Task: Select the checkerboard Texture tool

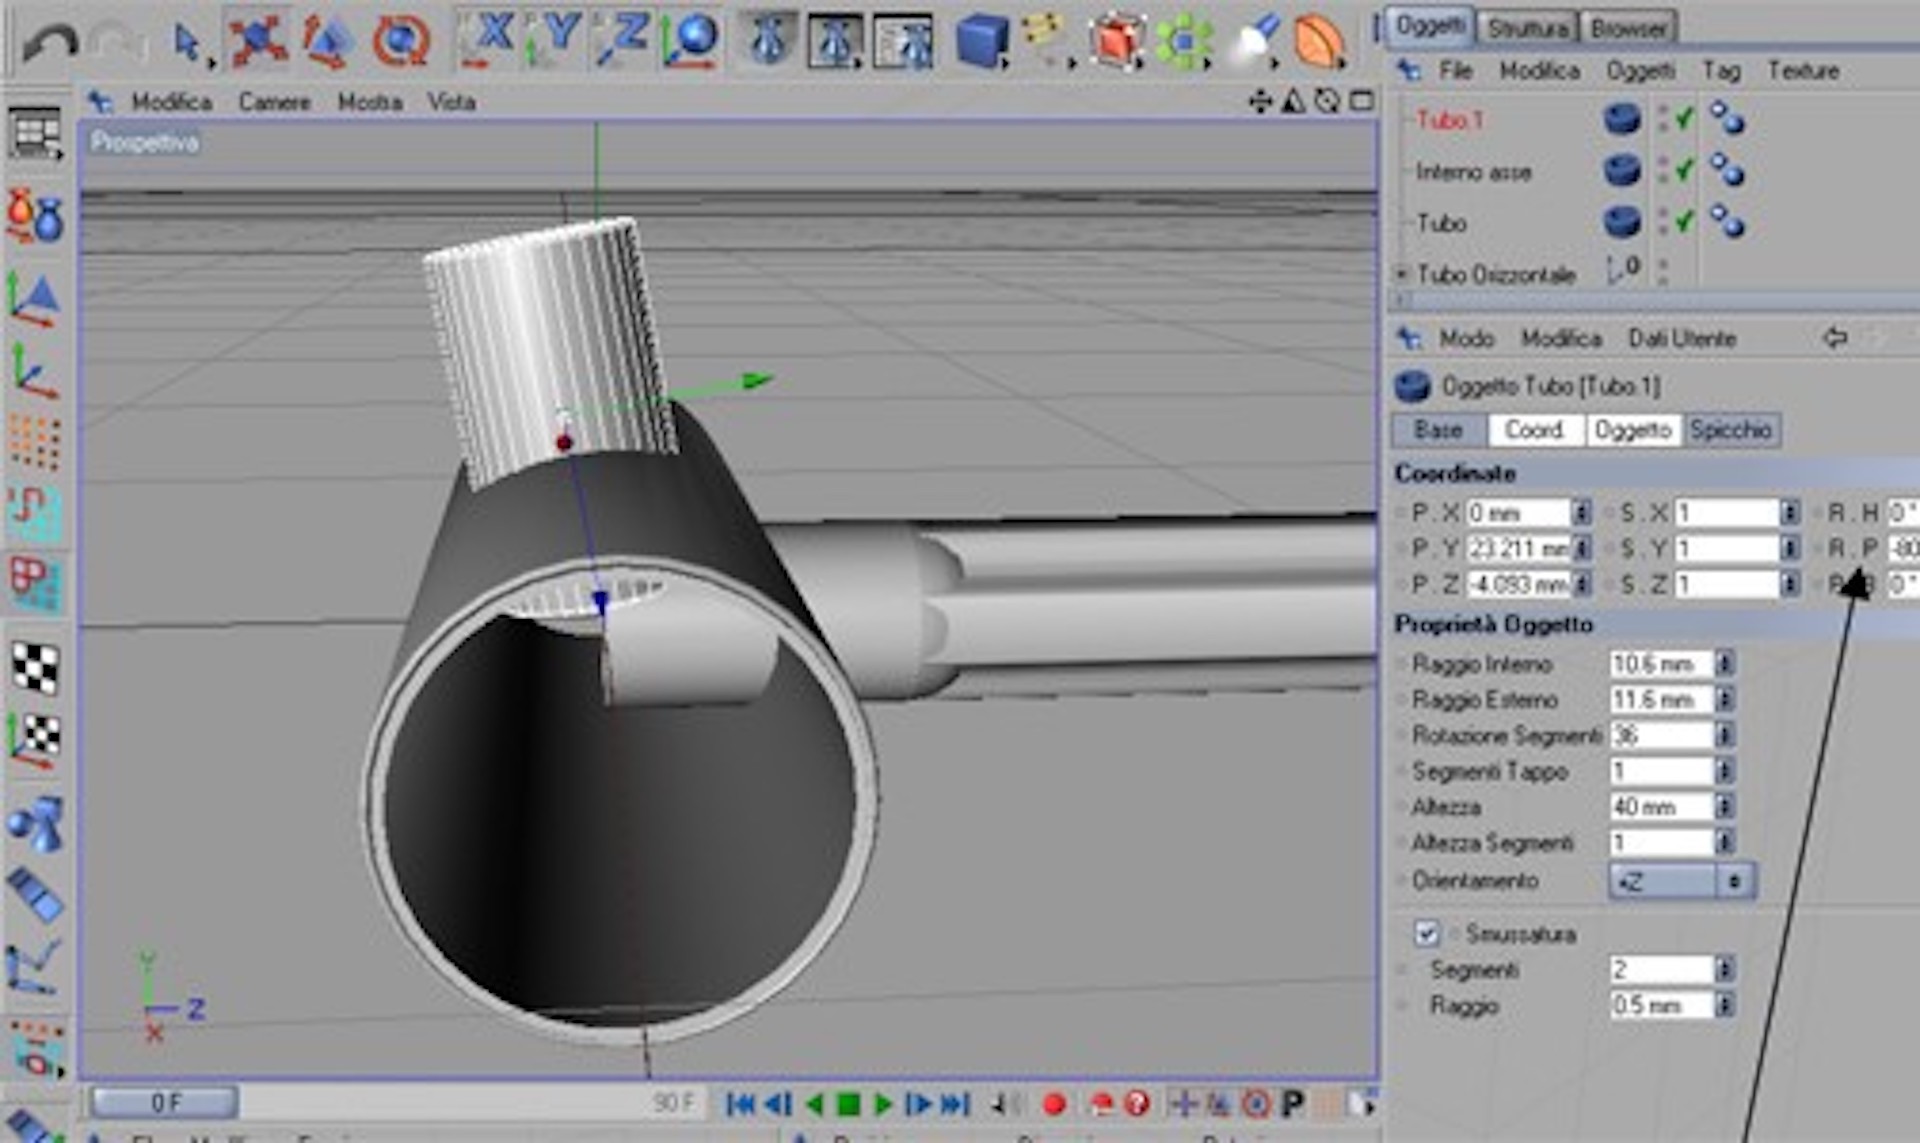Action: point(35,667)
